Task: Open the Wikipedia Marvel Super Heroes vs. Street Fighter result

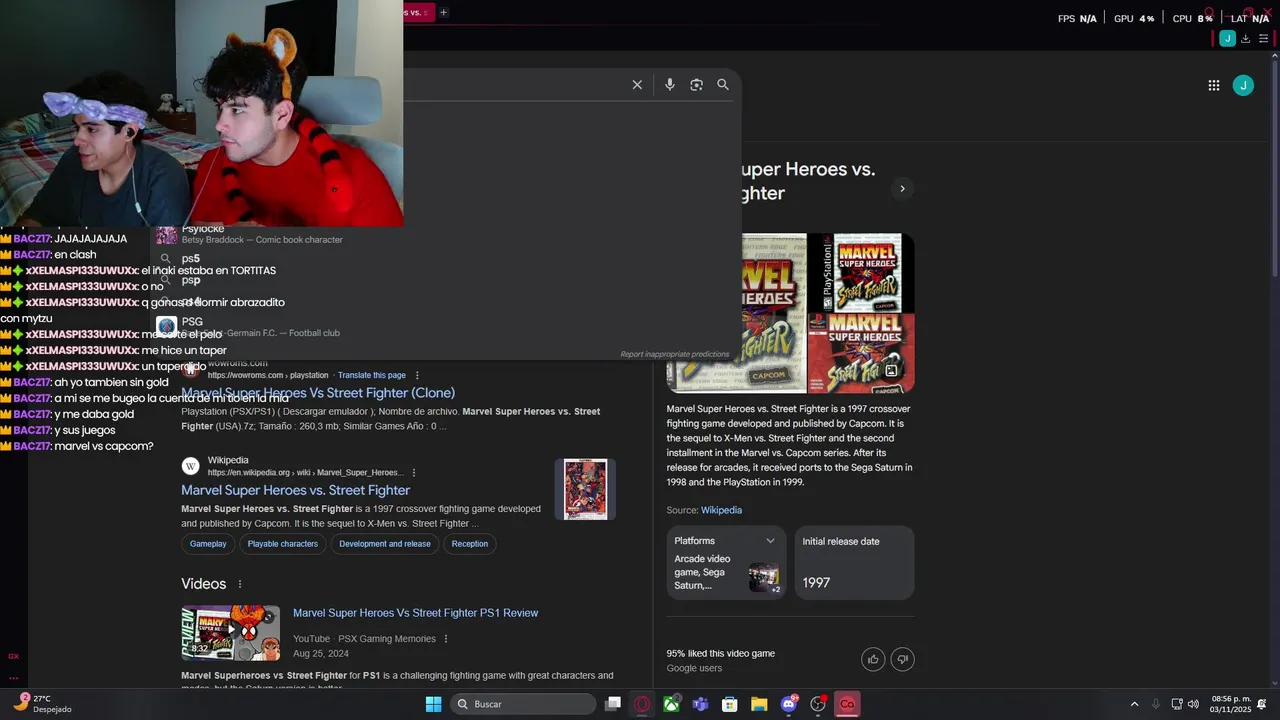Action: pyautogui.click(x=296, y=490)
